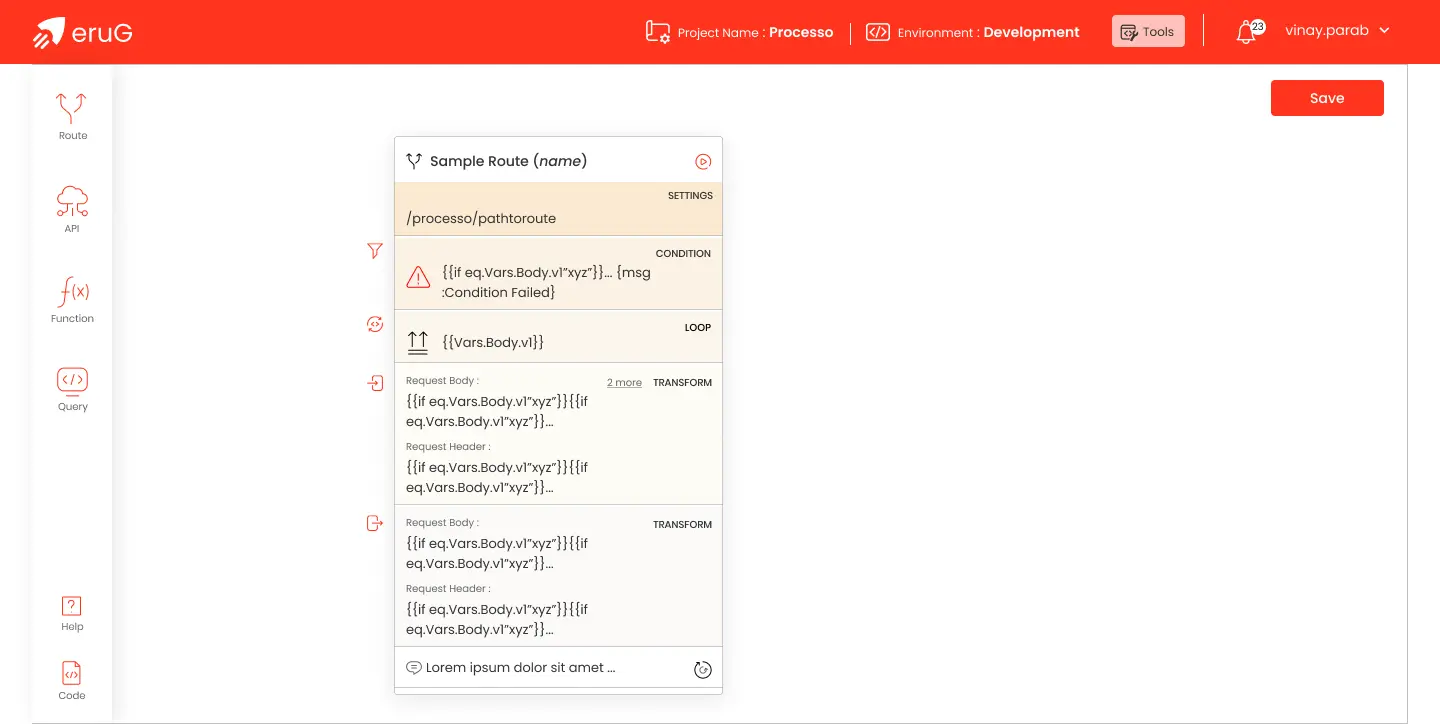
Task: Click the refresh icon beside comment
Action: tap(703, 669)
